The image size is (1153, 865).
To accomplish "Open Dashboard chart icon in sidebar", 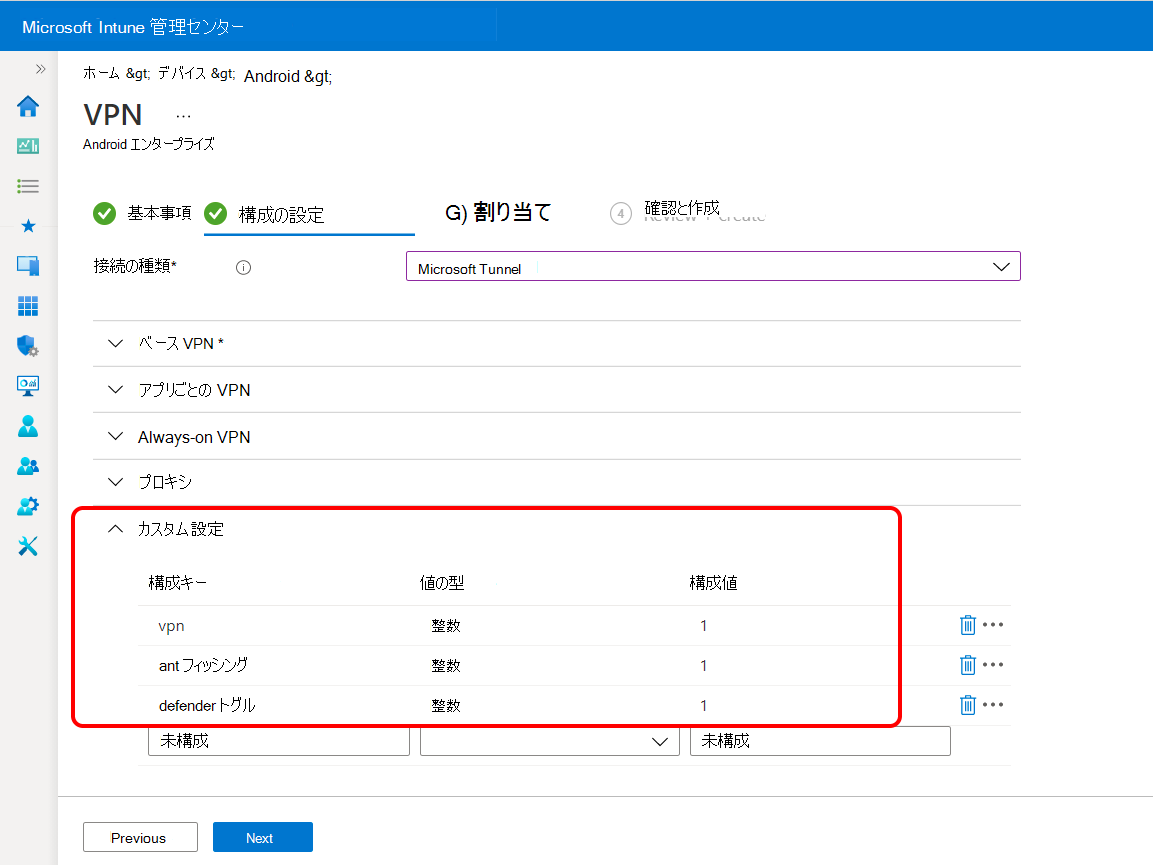I will [28, 146].
